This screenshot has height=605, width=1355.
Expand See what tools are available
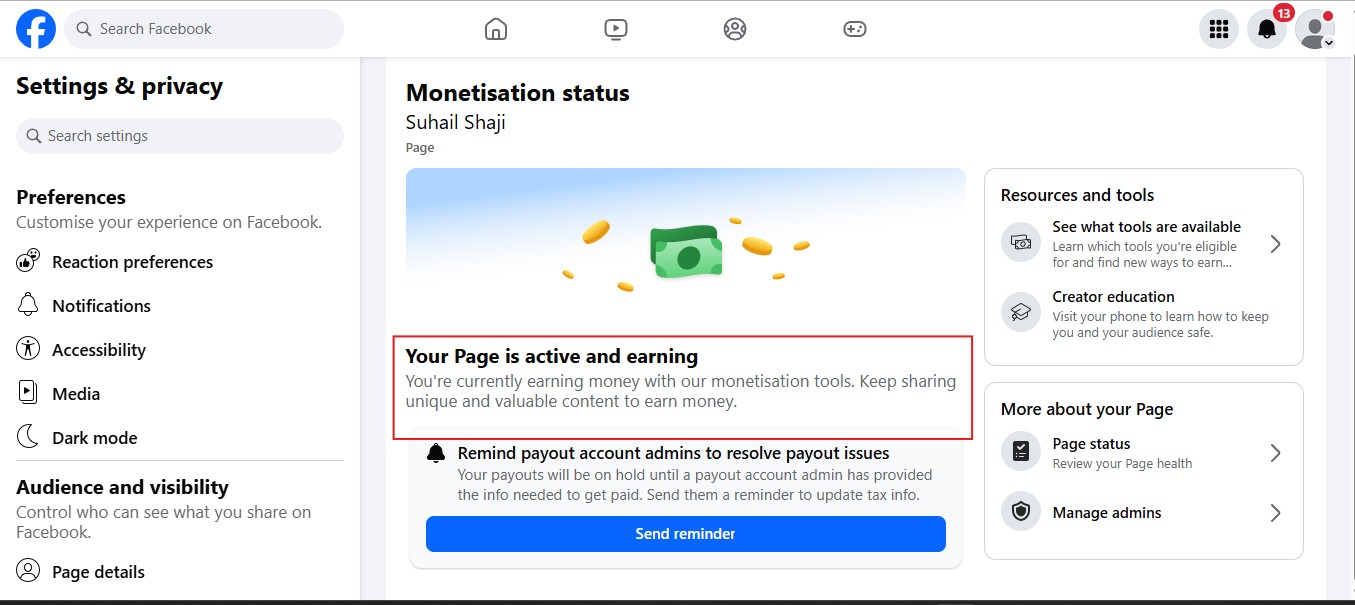[x=1275, y=244]
